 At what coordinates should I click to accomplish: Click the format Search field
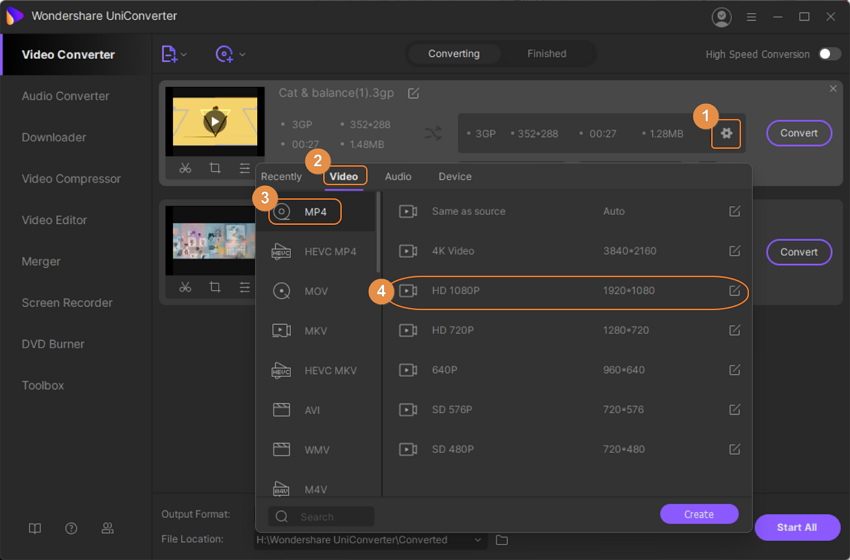(x=321, y=517)
